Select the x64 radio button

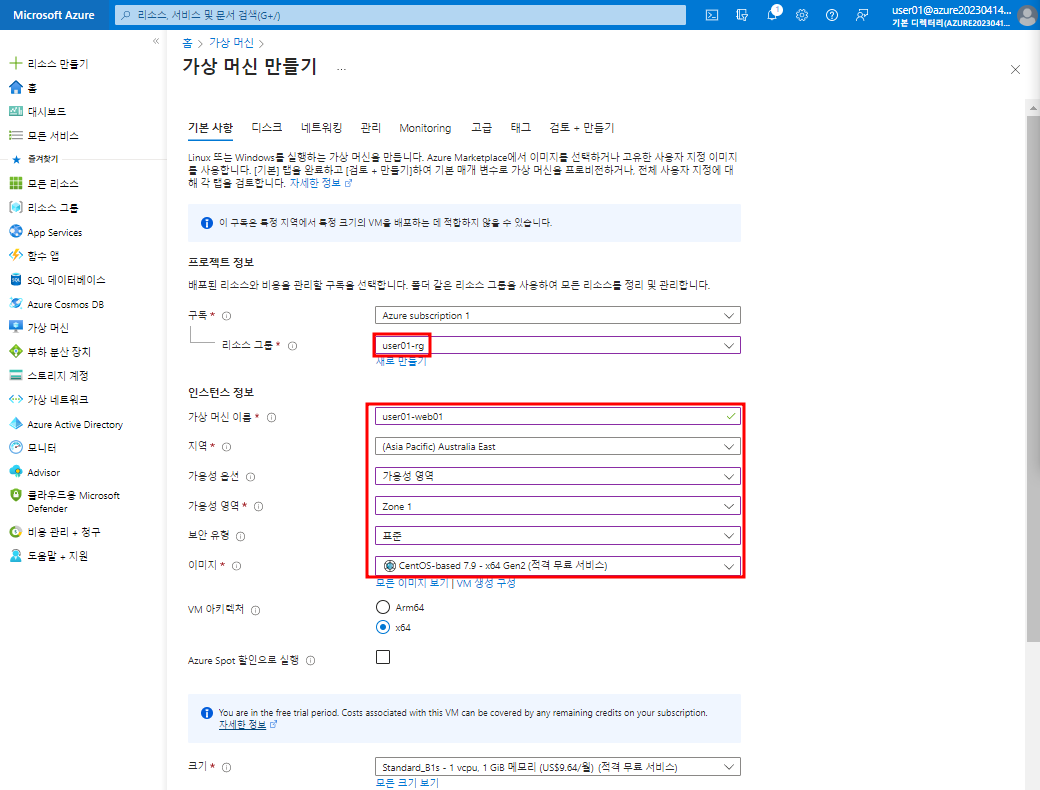click(x=383, y=627)
